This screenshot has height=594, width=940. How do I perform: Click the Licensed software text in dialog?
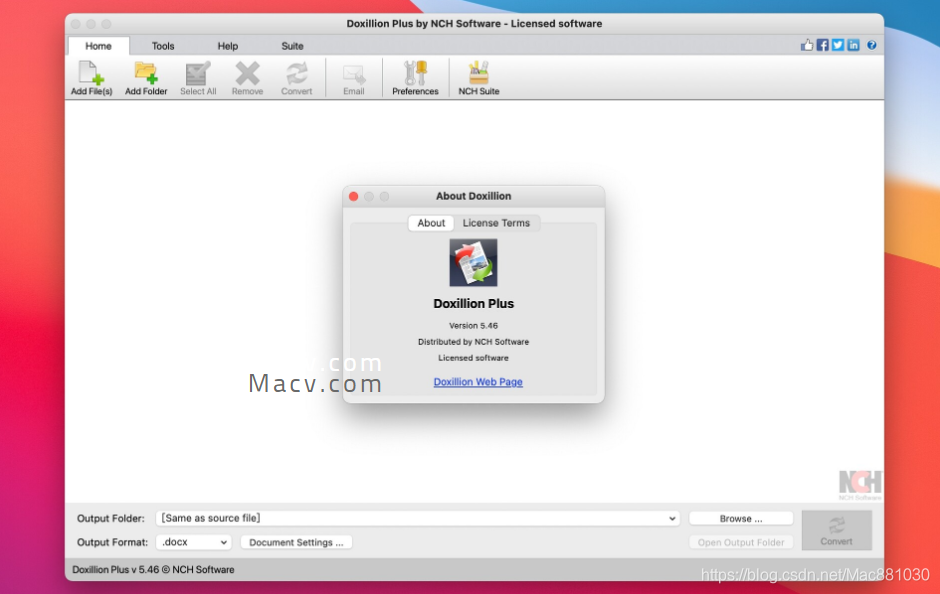(x=473, y=358)
